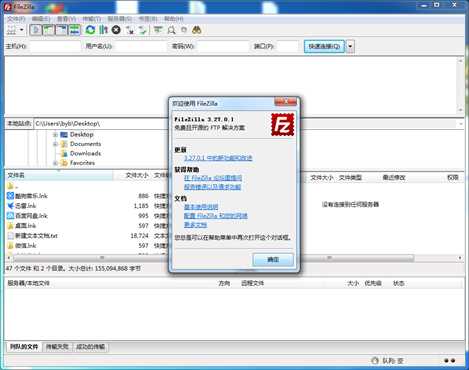Select the 酷狗音乐.lnk file
Viewport: 469px width, 370px height.
coord(31,196)
